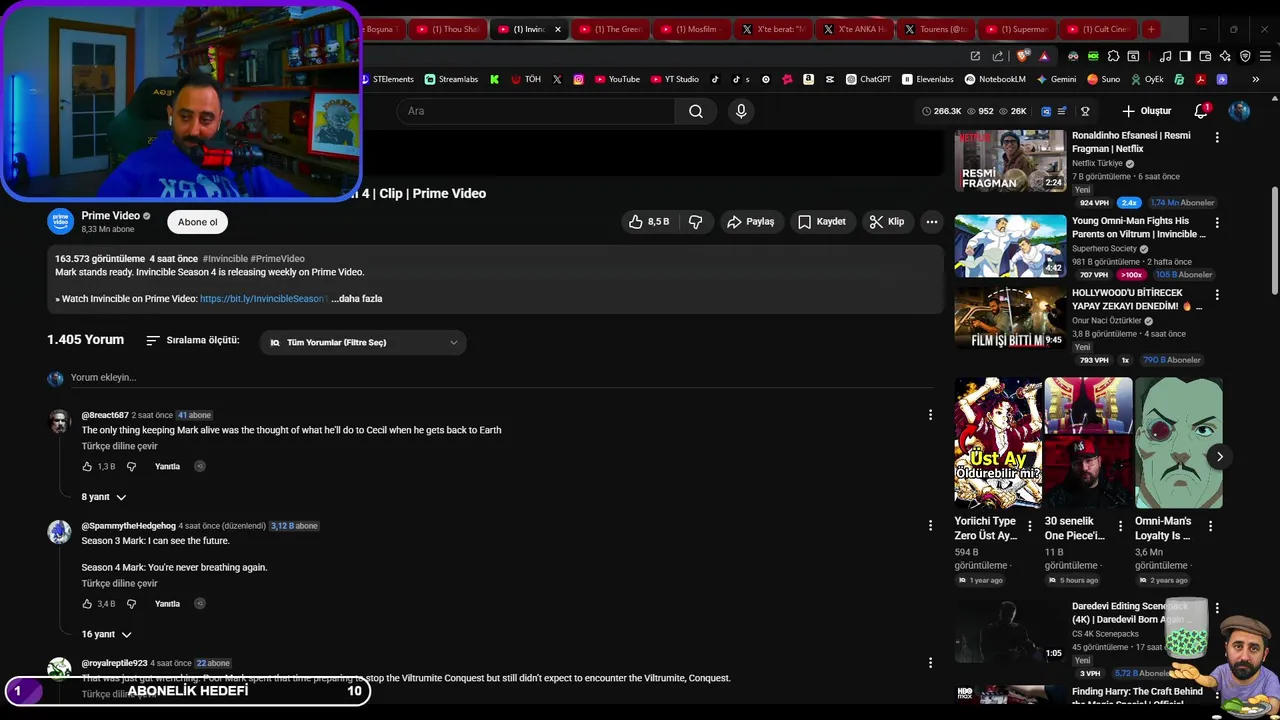Open the Paylaş share dialog

pos(751,222)
